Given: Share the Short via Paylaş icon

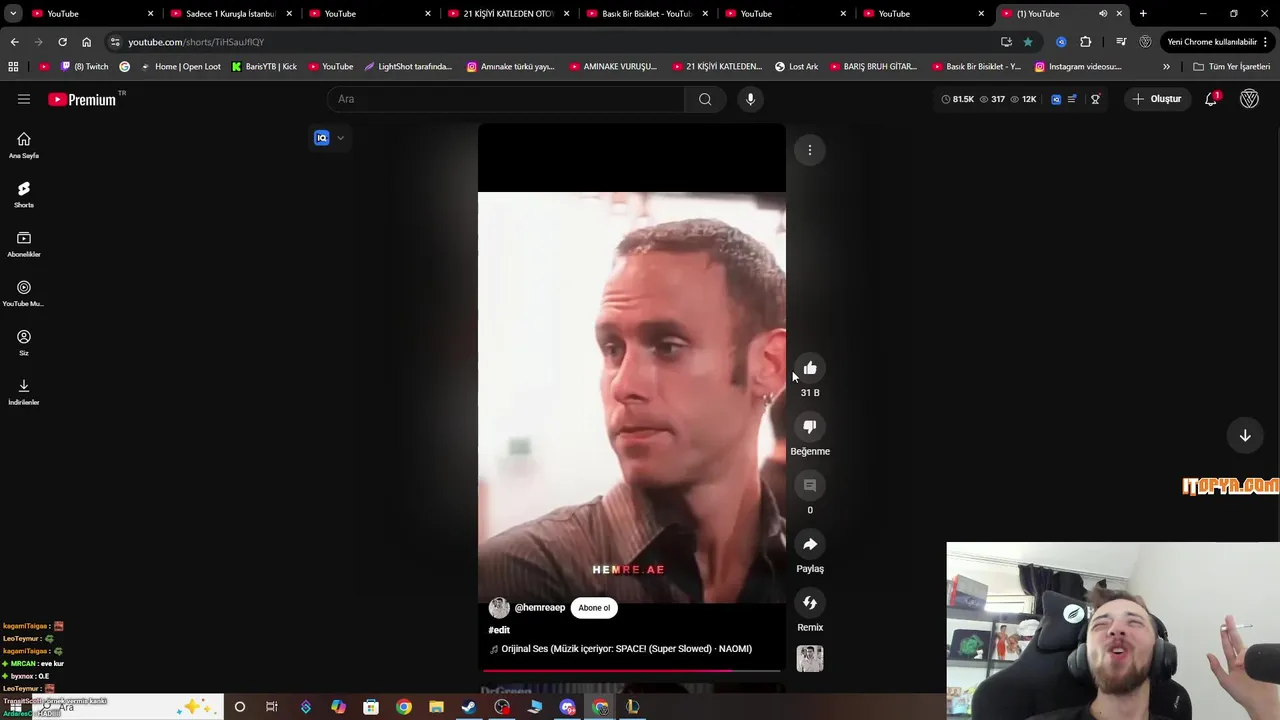Looking at the screenshot, I should click(x=810, y=544).
